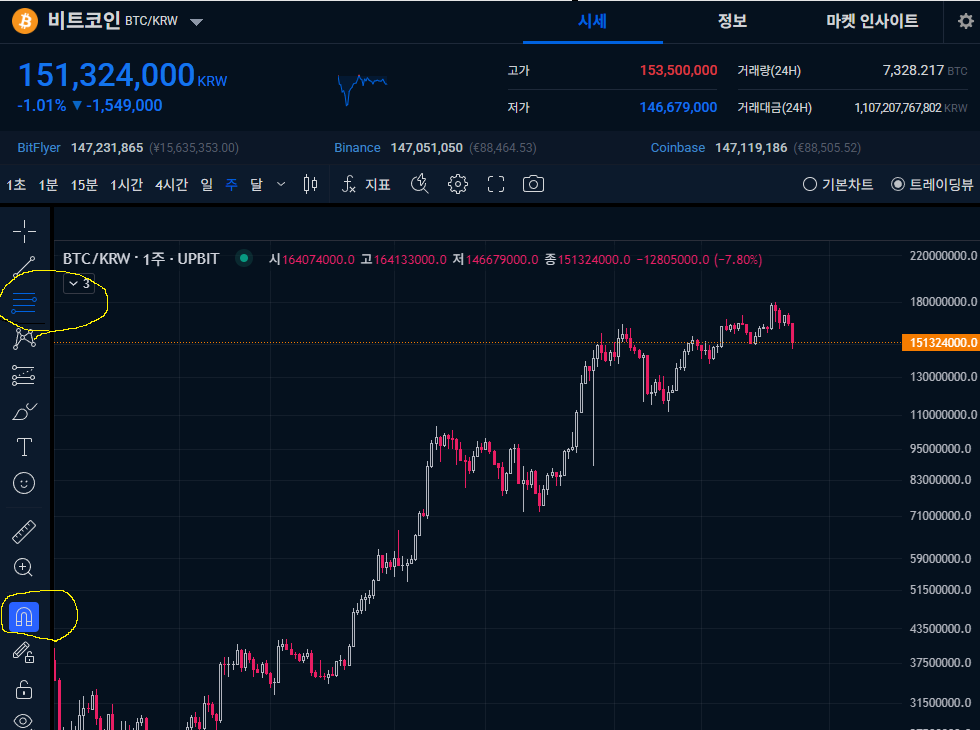
Task: Click the Binance exchange link
Action: coord(357,148)
